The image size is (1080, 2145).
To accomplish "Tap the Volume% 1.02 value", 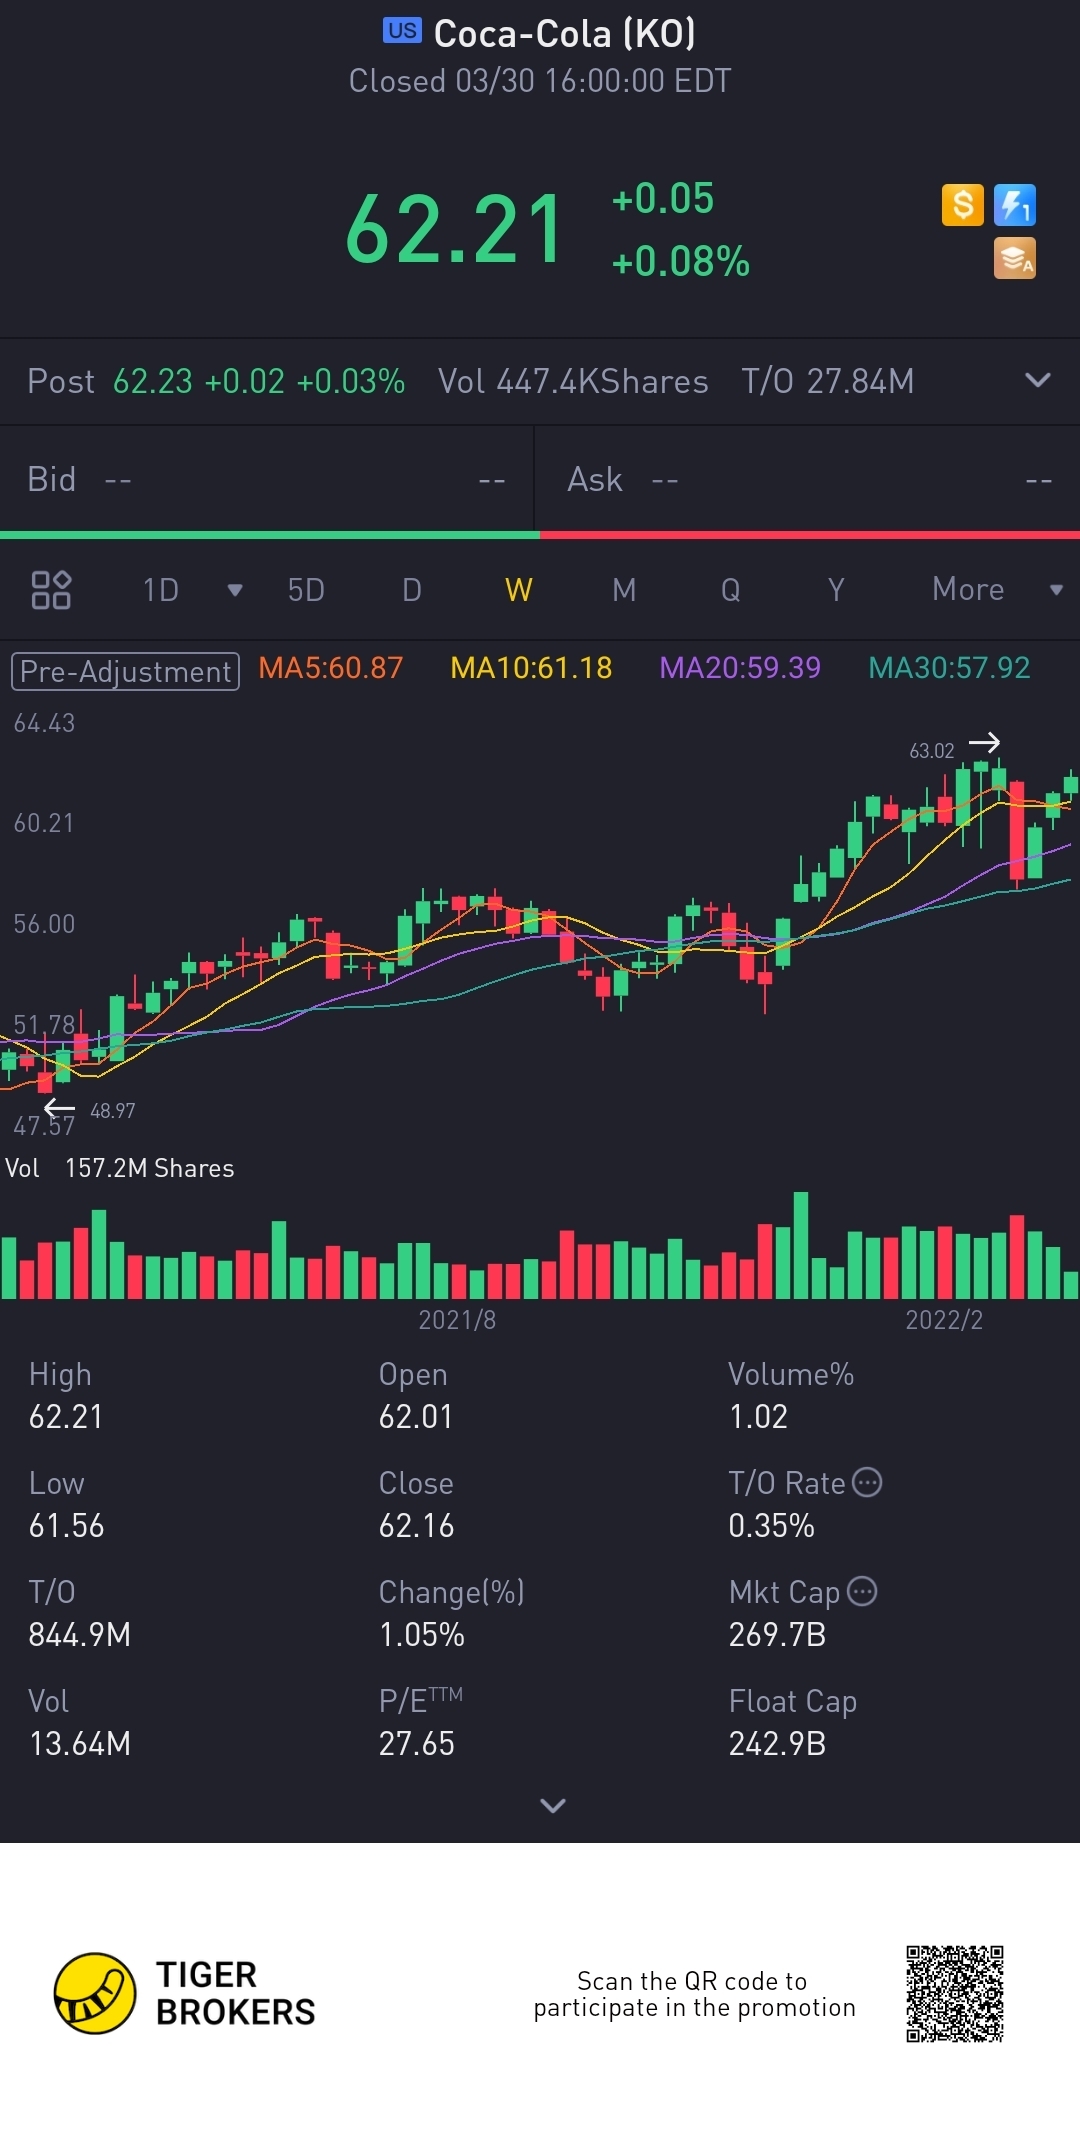I will 759,1417.
